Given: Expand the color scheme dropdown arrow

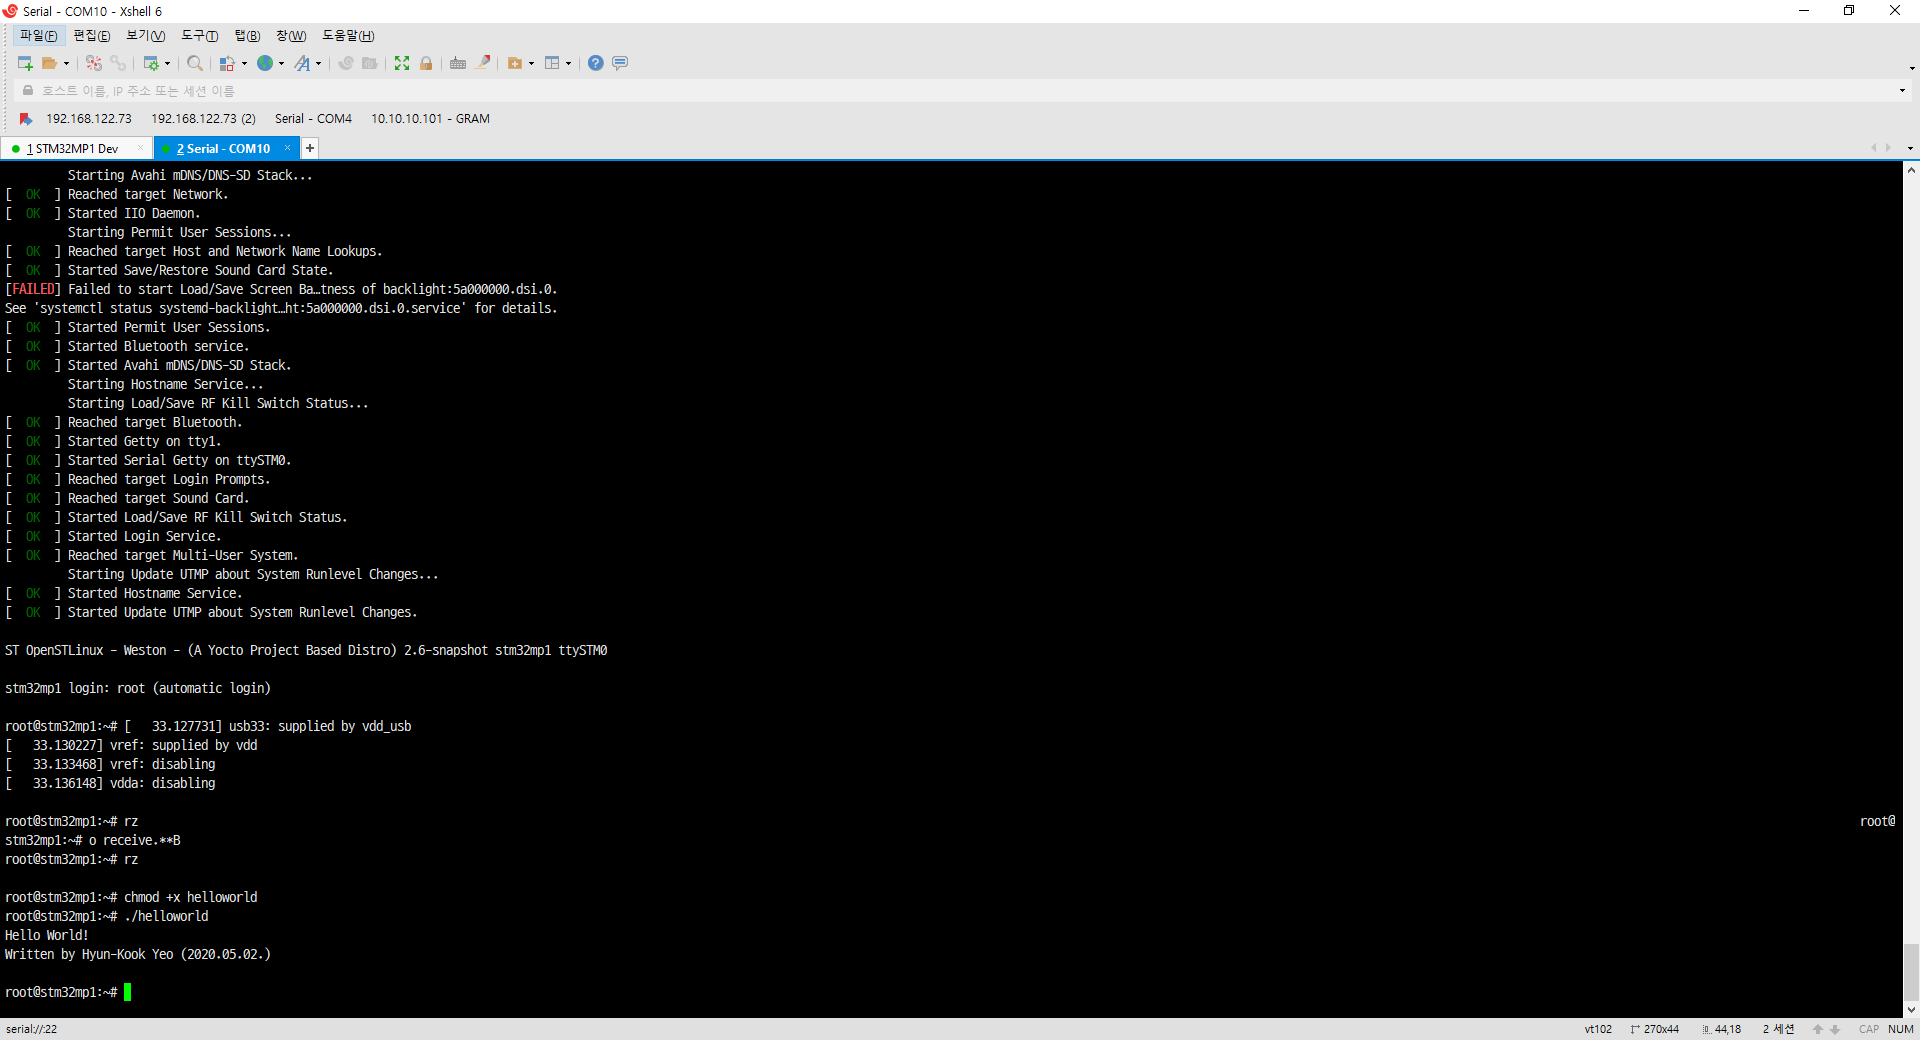Looking at the screenshot, I should [x=245, y=63].
